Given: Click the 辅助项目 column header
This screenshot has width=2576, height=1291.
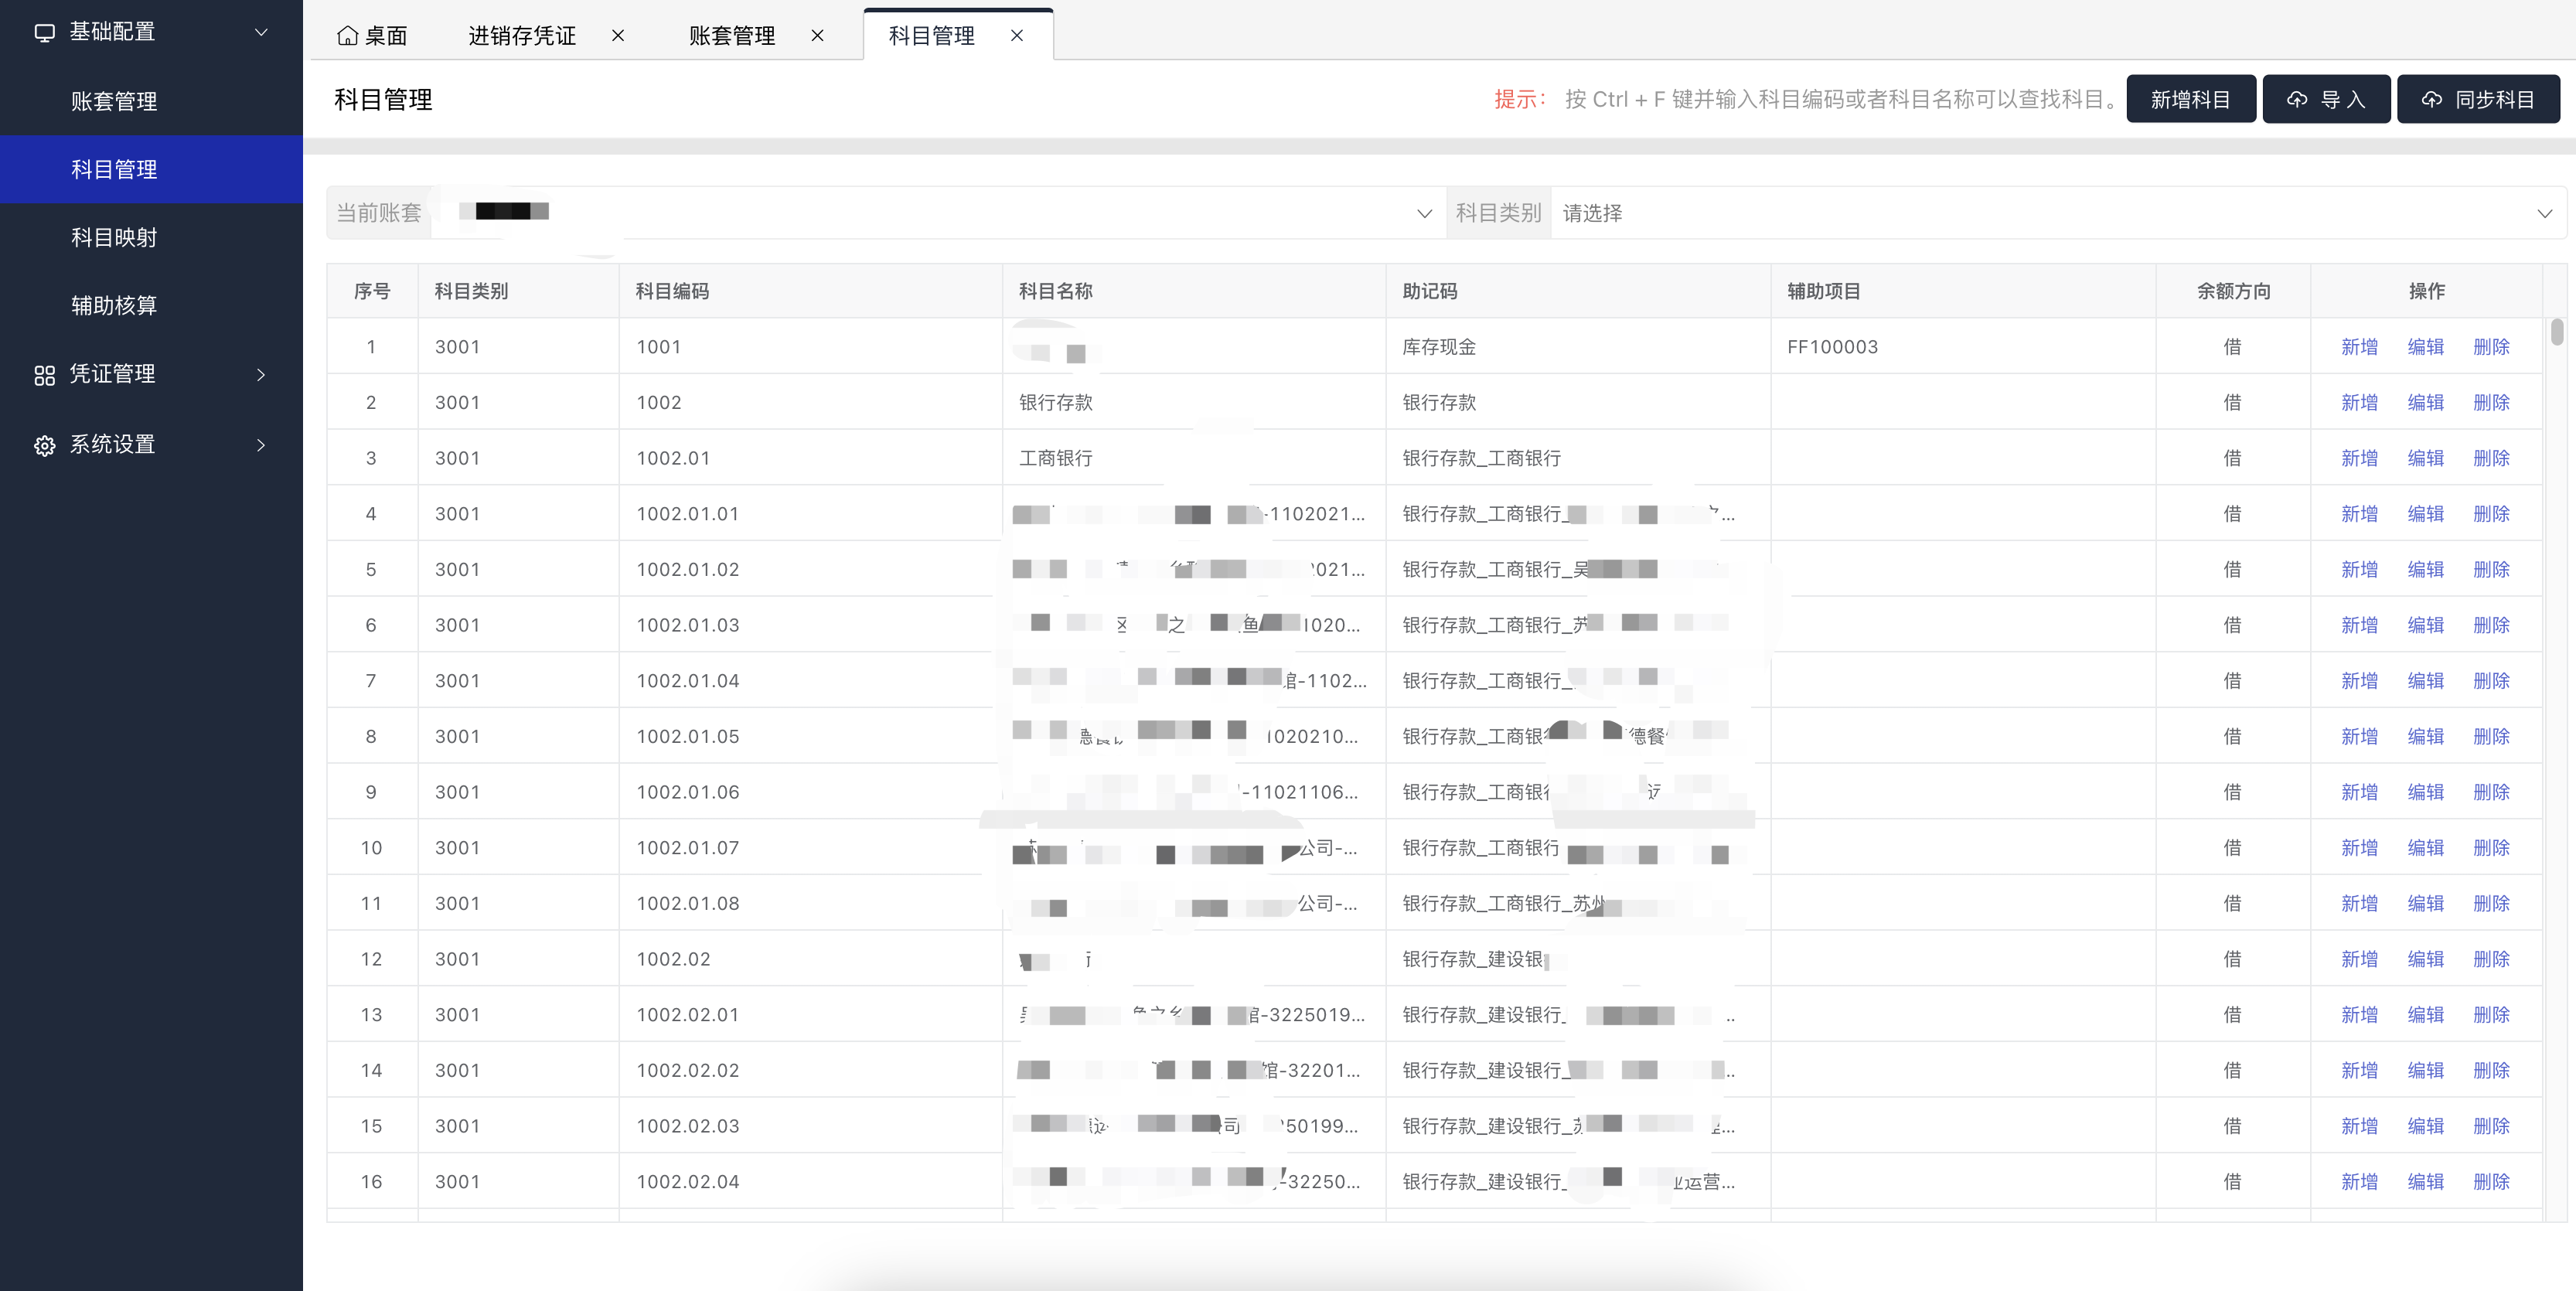Looking at the screenshot, I should (x=1963, y=291).
